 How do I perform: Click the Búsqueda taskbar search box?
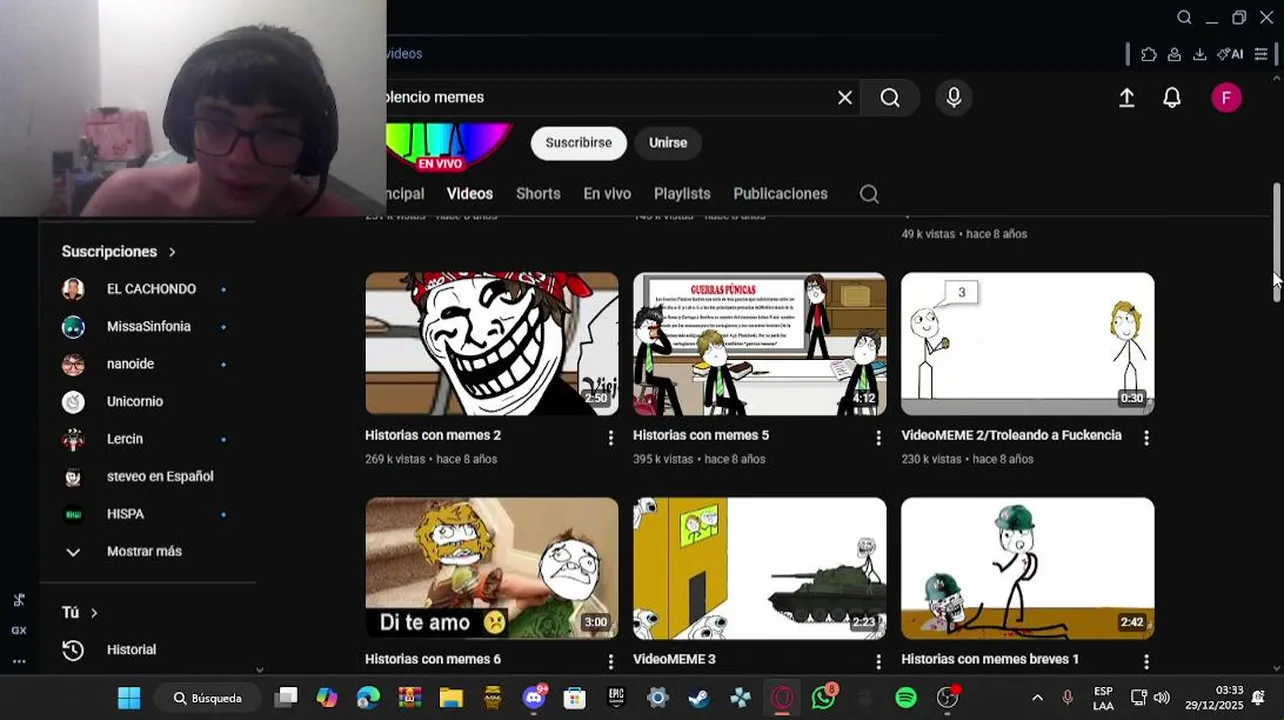[x=209, y=698]
